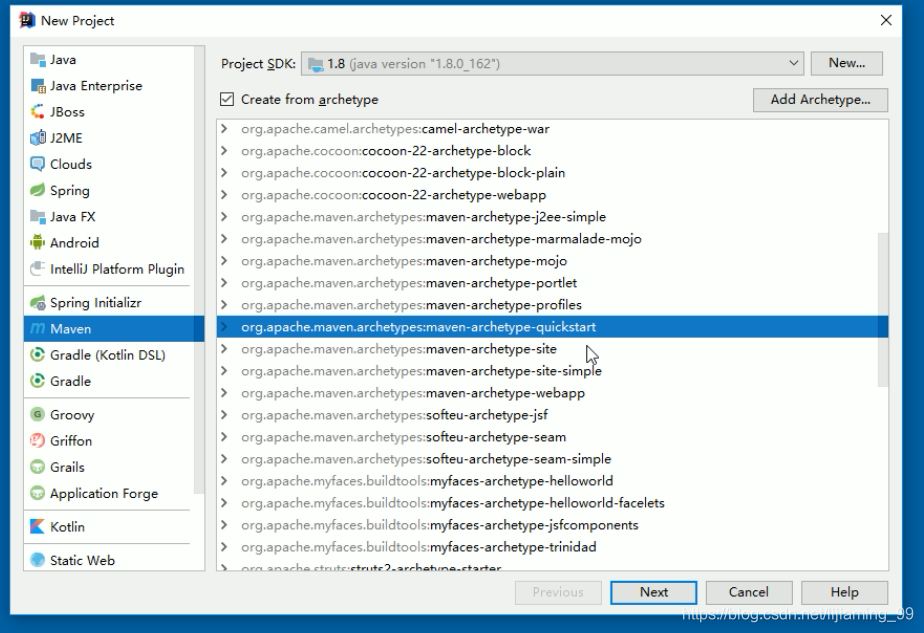Click the Kotlin icon
The image size is (924, 633).
(38, 526)
